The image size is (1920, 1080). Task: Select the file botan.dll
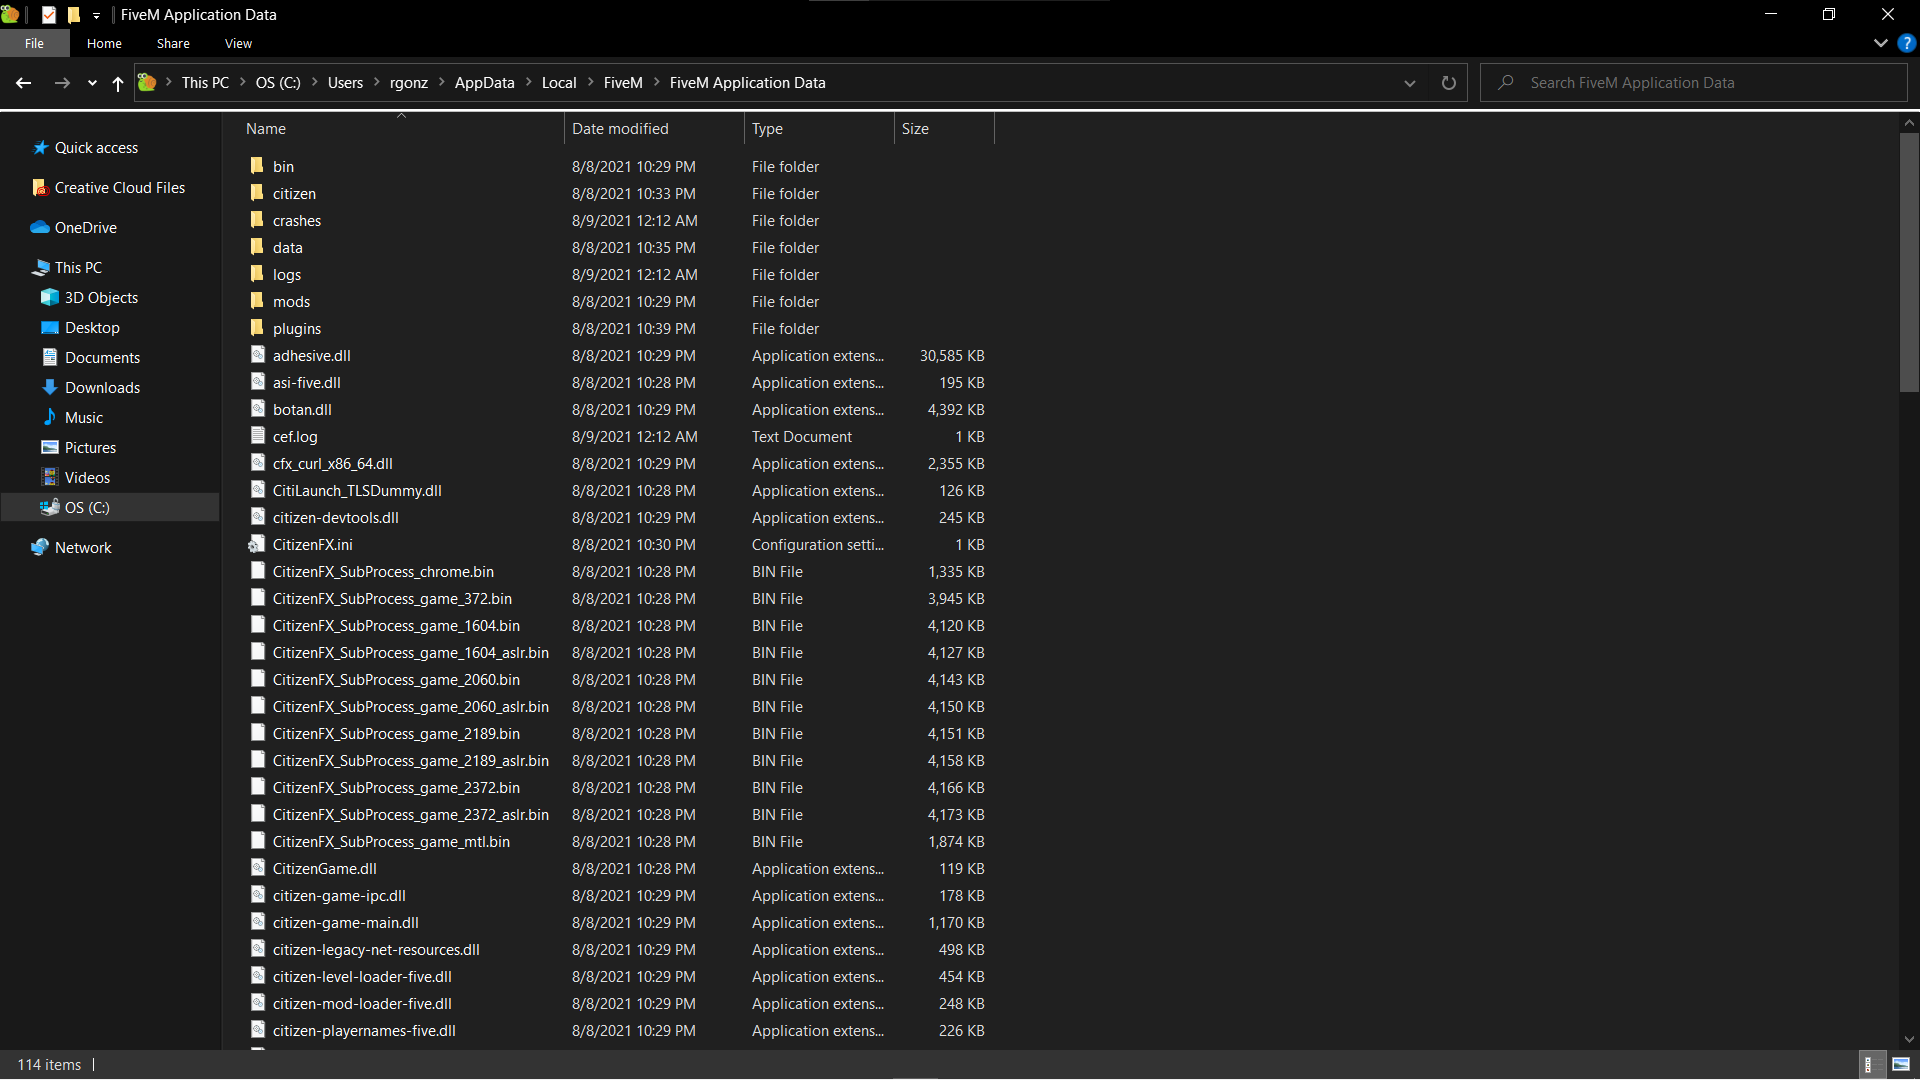[302, 409]
